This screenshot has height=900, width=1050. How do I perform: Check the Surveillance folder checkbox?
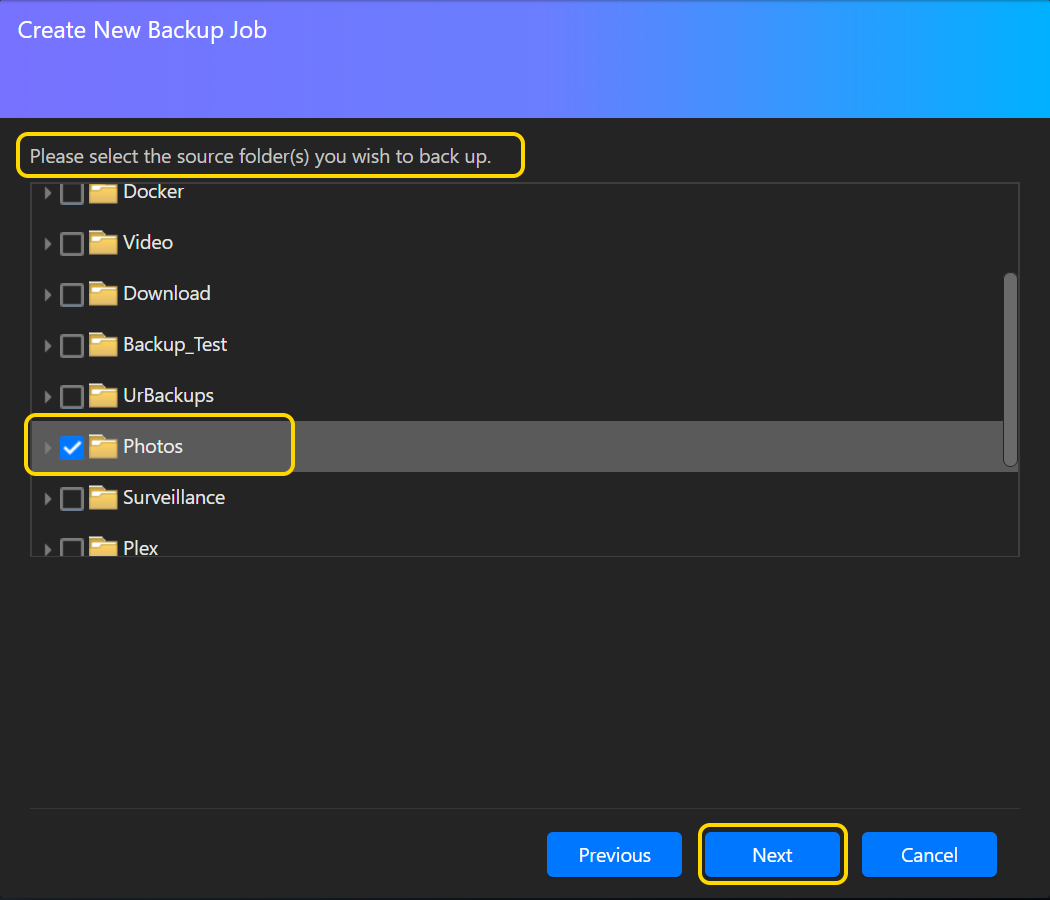[x=72, y=498]
